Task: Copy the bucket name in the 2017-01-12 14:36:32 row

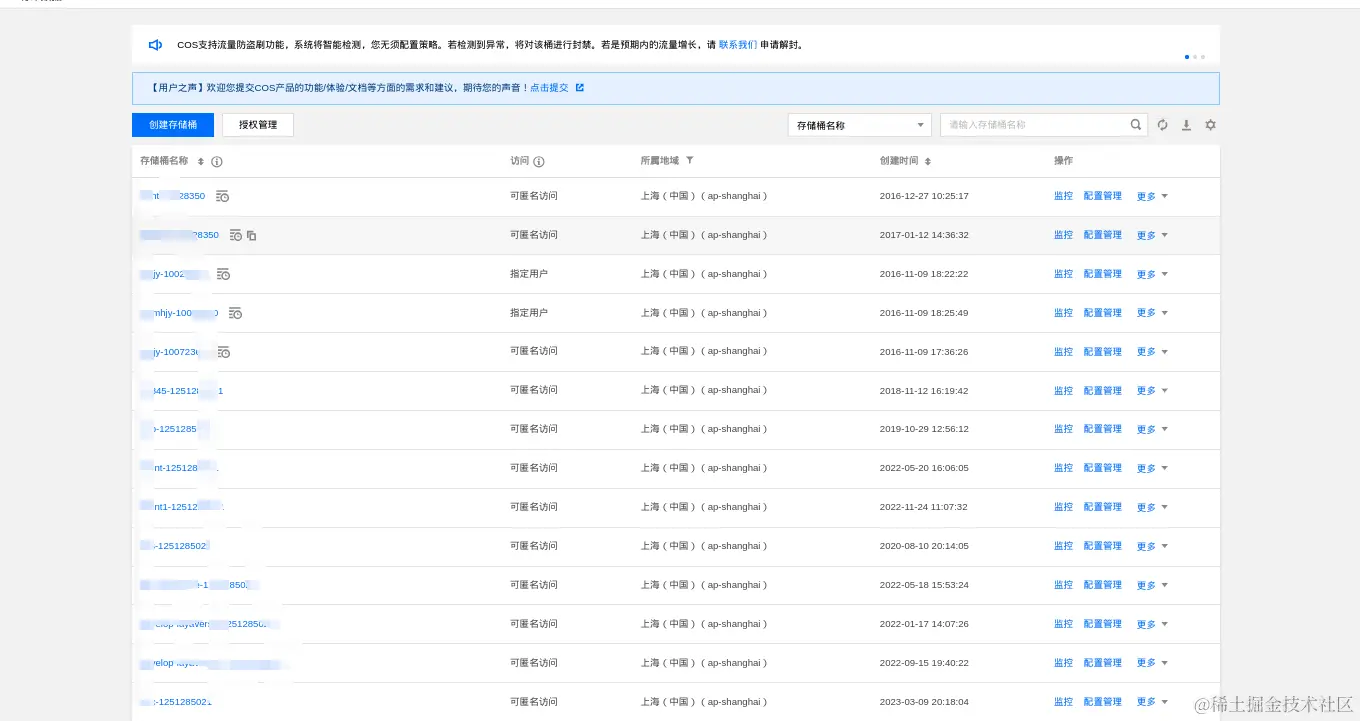Action: pos(252,236)
